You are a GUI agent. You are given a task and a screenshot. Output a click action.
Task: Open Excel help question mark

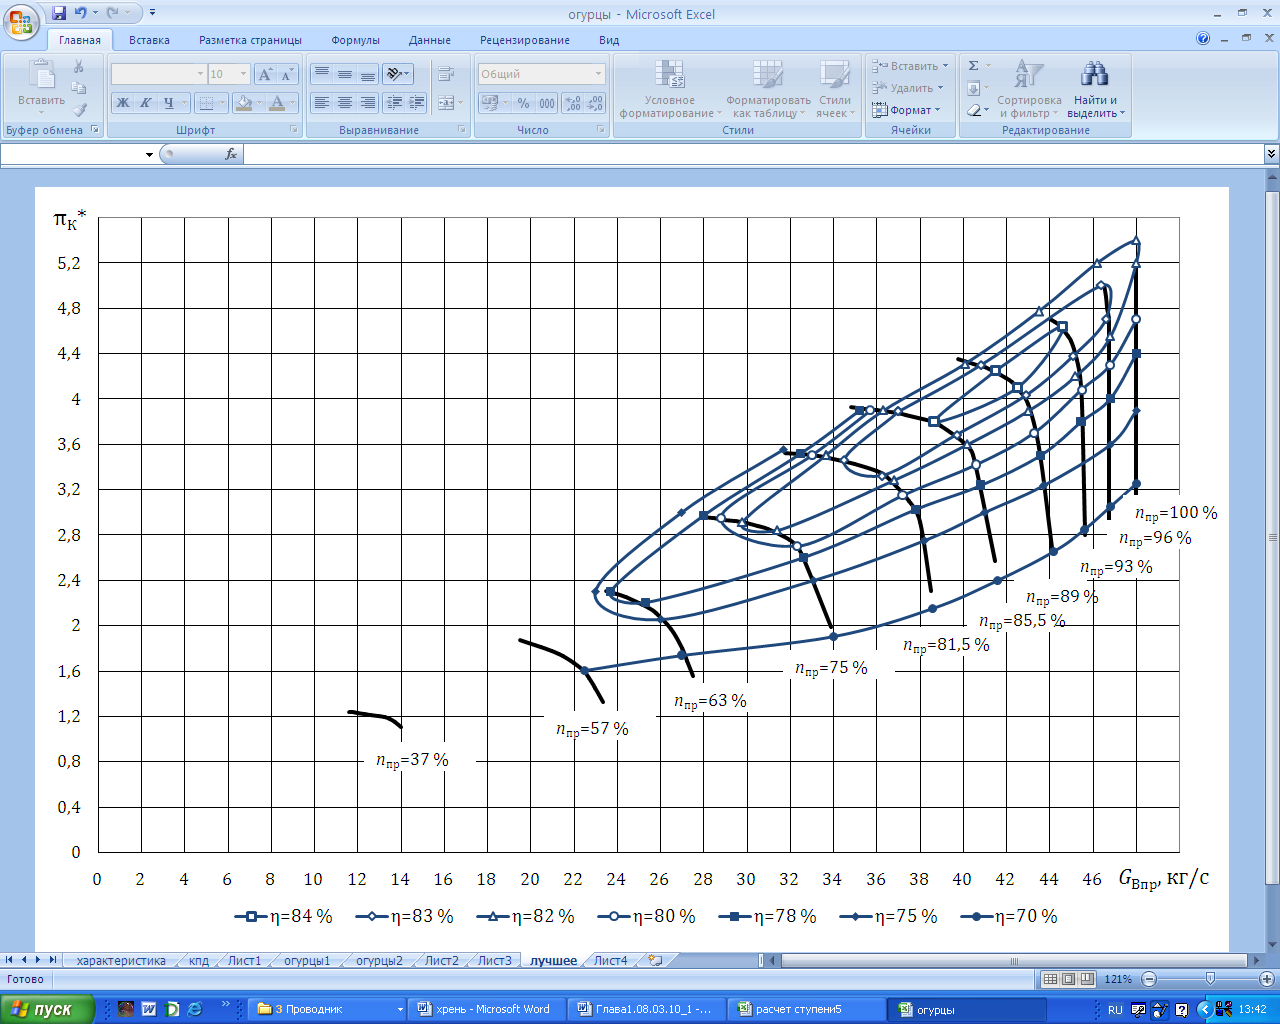[x=1203, y=40]
